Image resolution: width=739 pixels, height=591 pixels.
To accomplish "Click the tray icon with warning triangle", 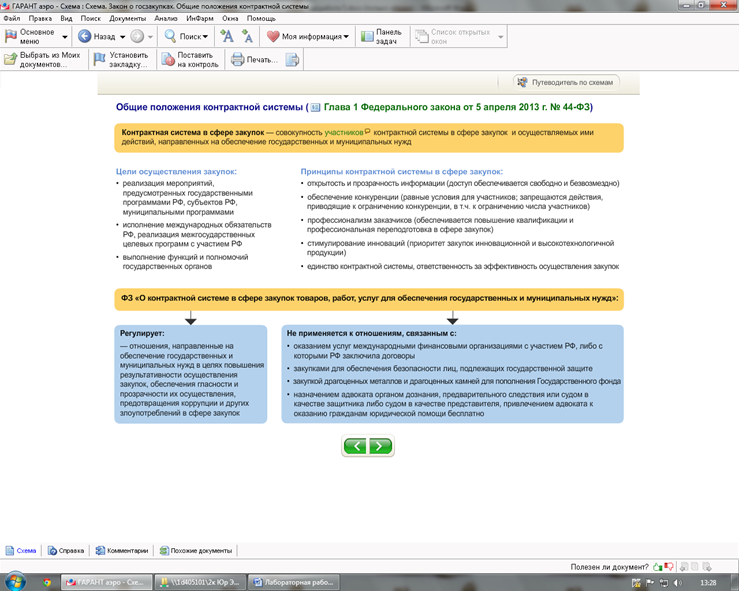I will pos(636,583).
